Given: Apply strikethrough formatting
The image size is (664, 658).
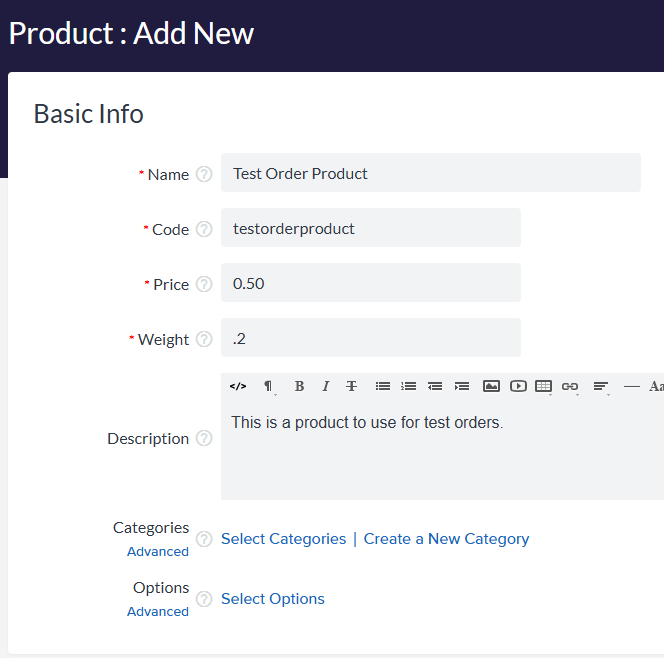Looking at the screenshot, I should point(351,386).
